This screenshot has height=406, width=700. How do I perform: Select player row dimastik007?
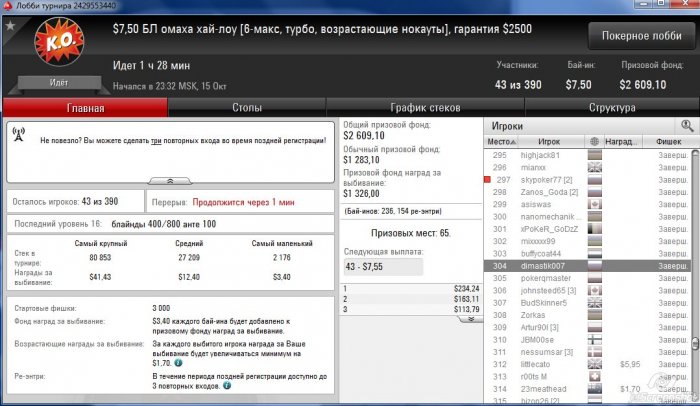[587, 266]
